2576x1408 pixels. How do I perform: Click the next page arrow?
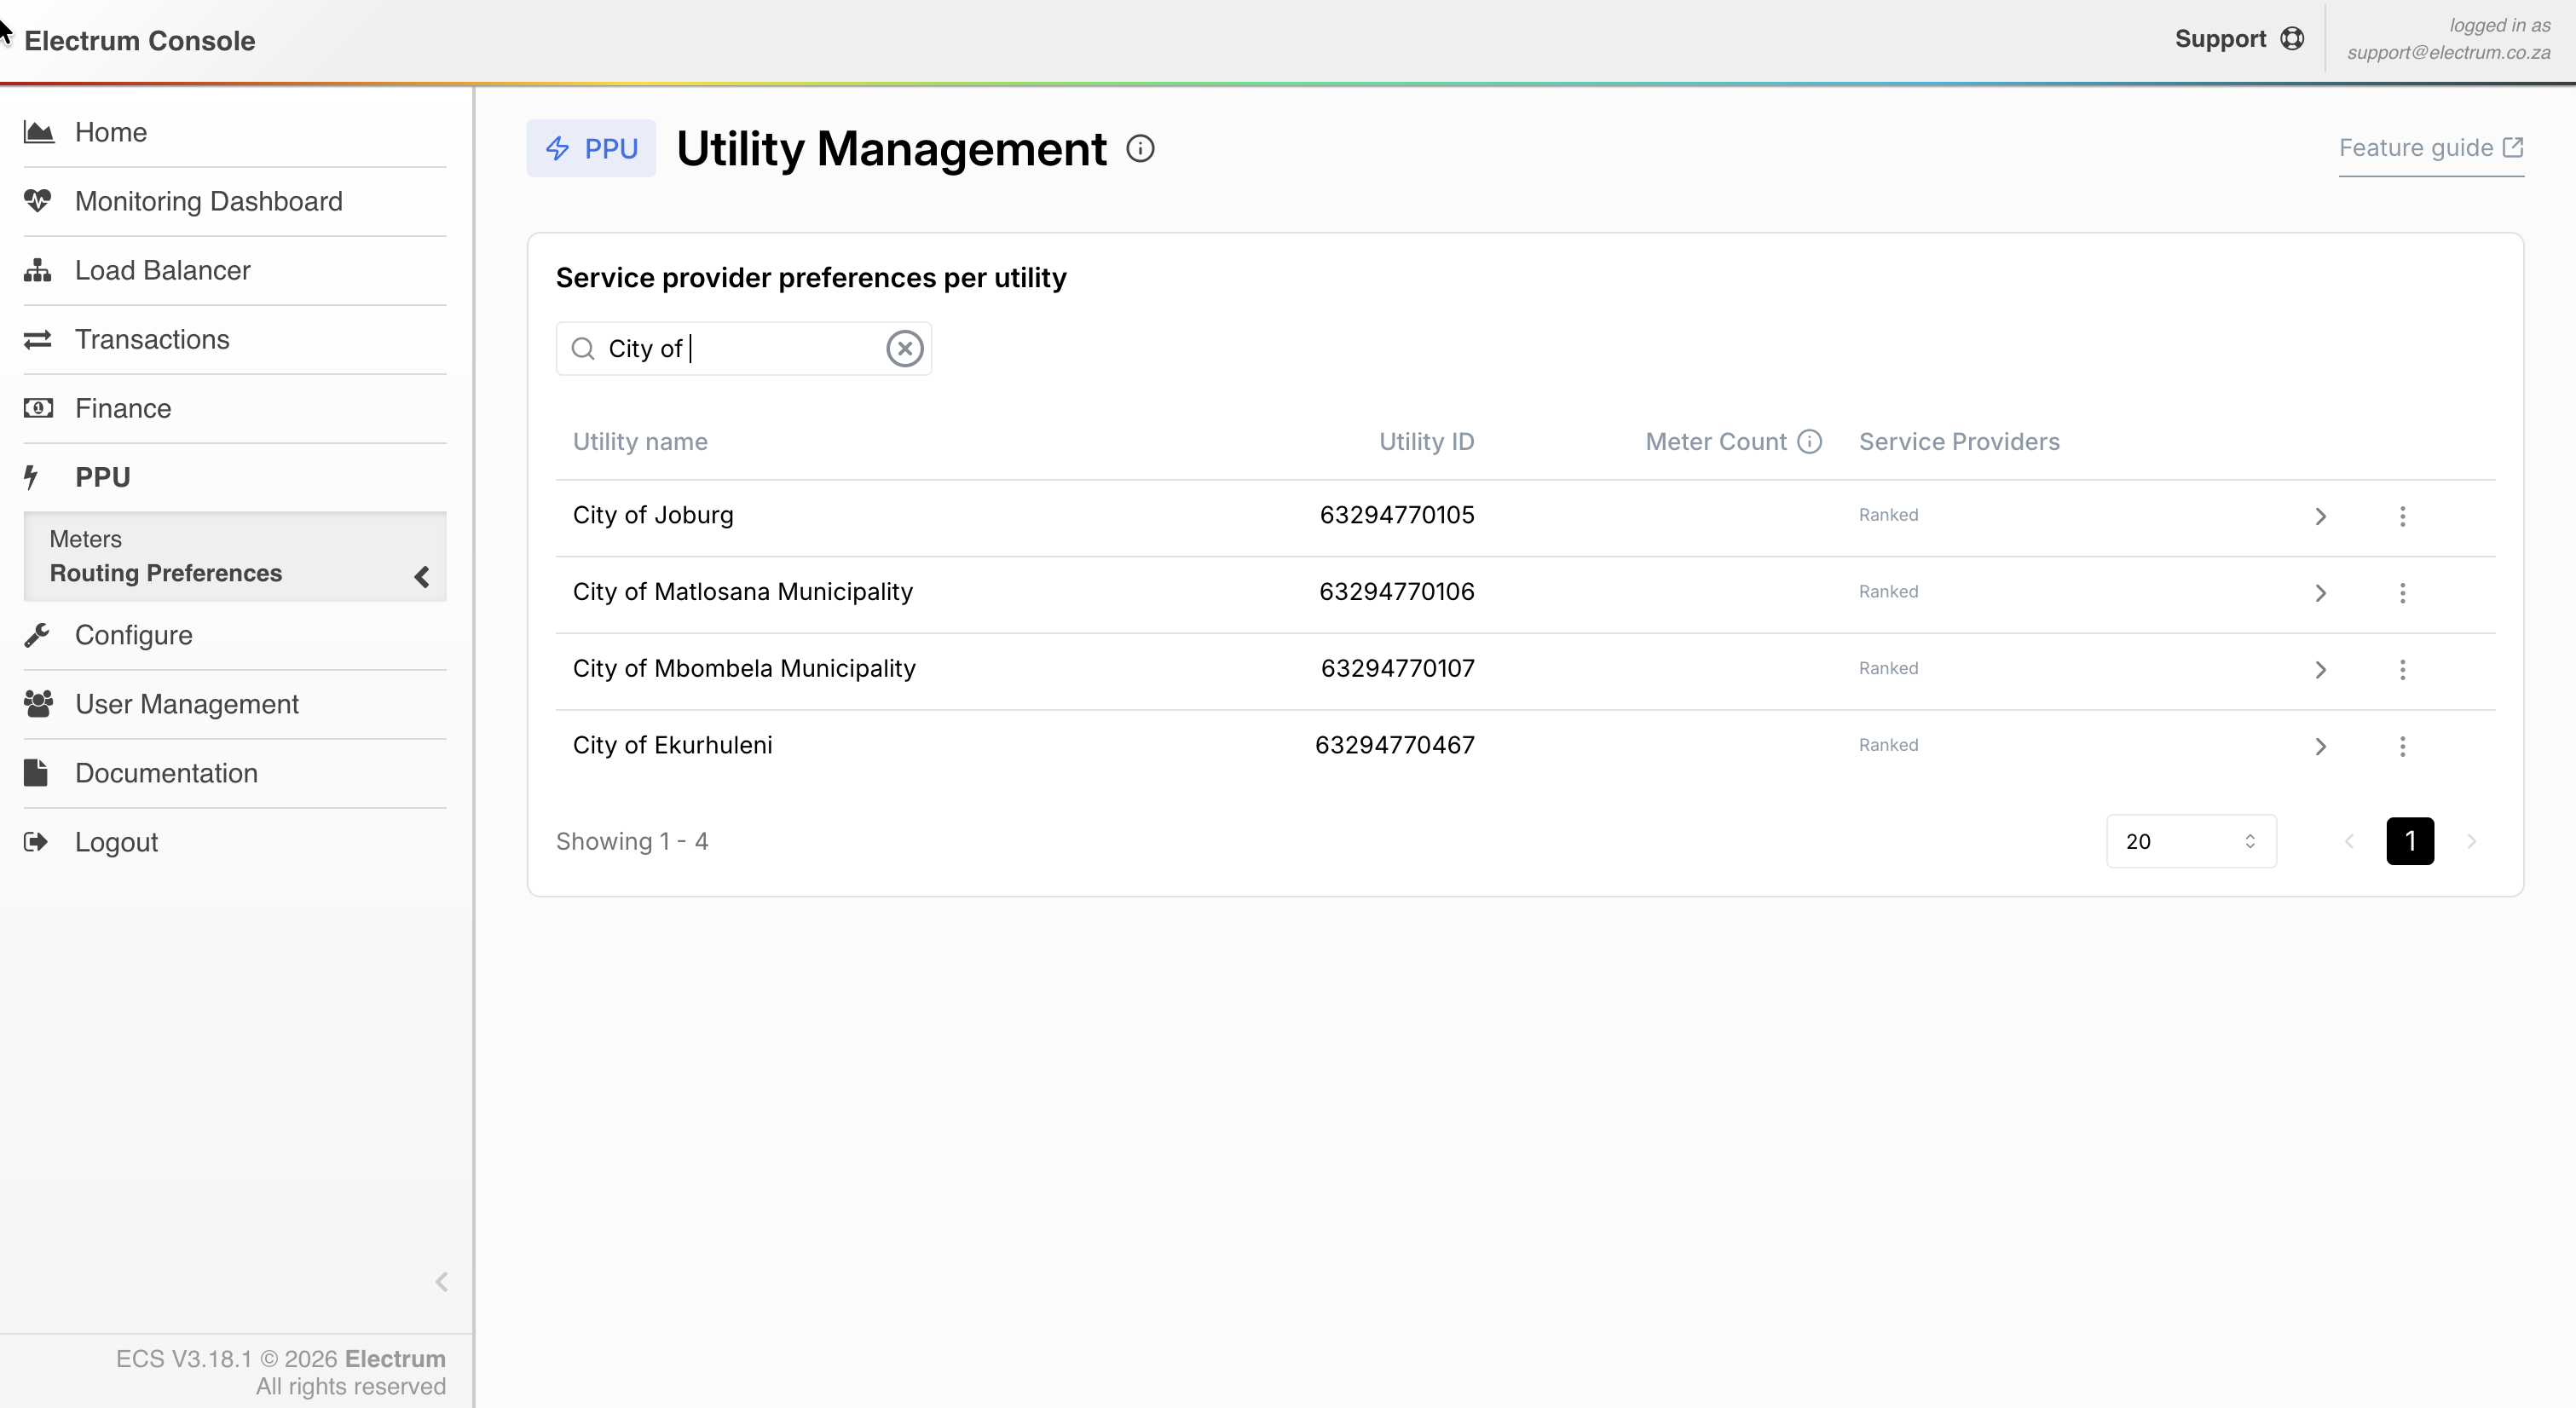[2471, 841]
